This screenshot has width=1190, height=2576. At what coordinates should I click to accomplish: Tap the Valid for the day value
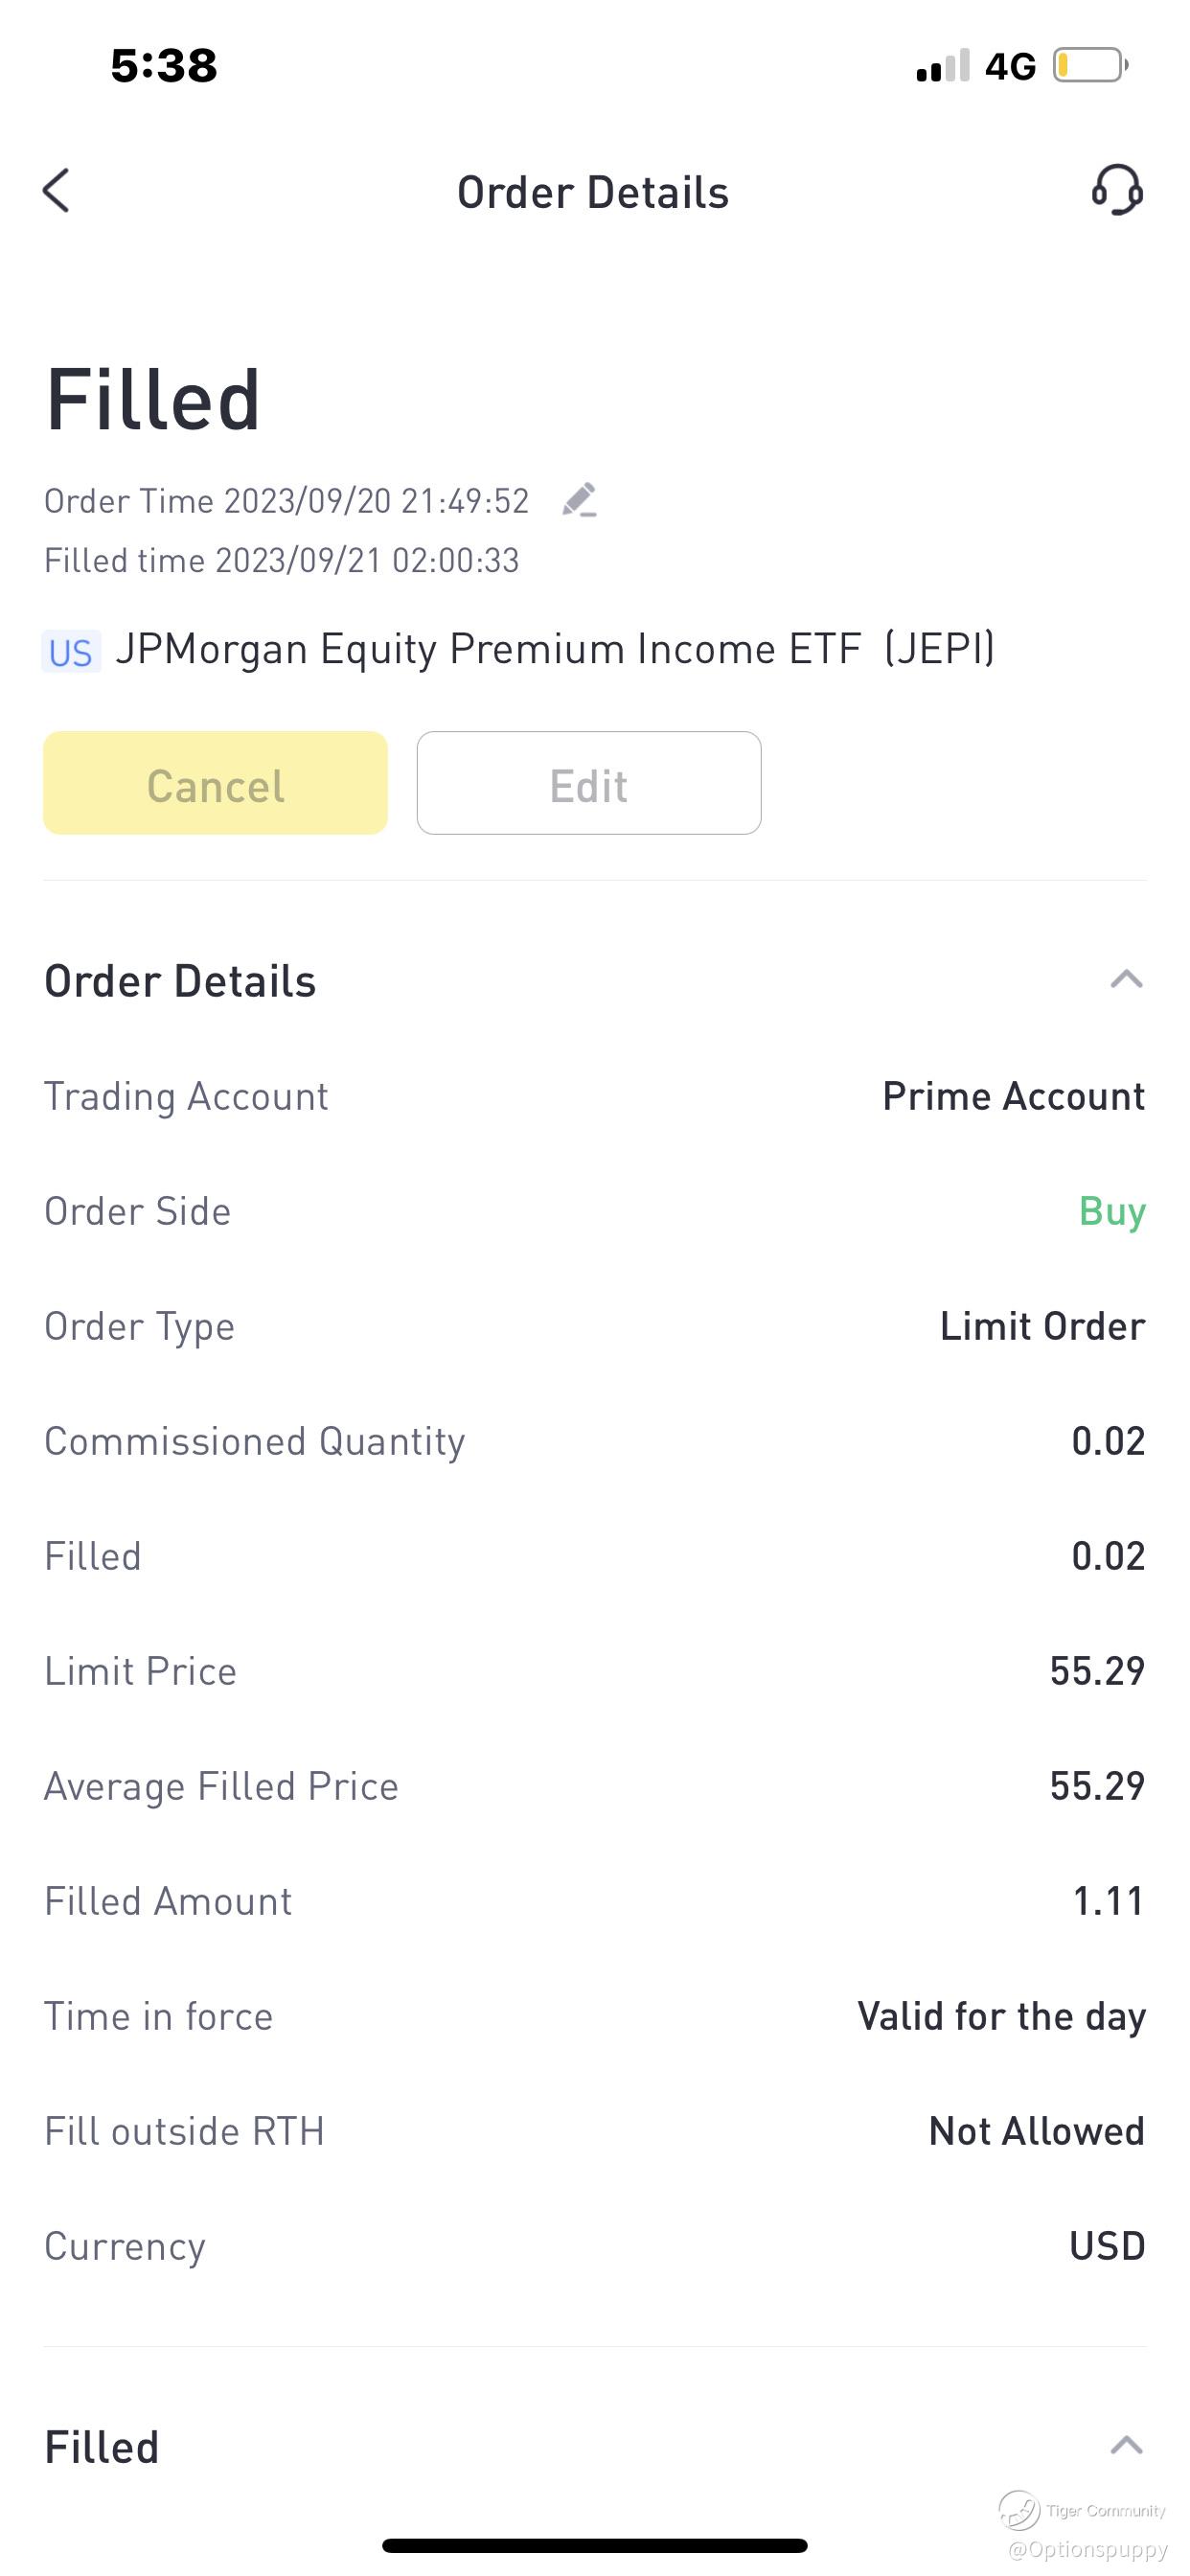tap(1001, 2017)
